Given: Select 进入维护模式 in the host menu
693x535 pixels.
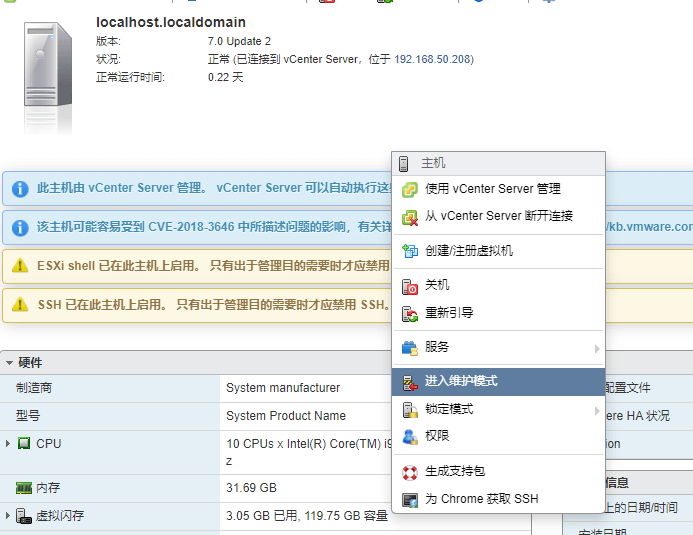Looking at the screenshot, I should click(460, 382).
